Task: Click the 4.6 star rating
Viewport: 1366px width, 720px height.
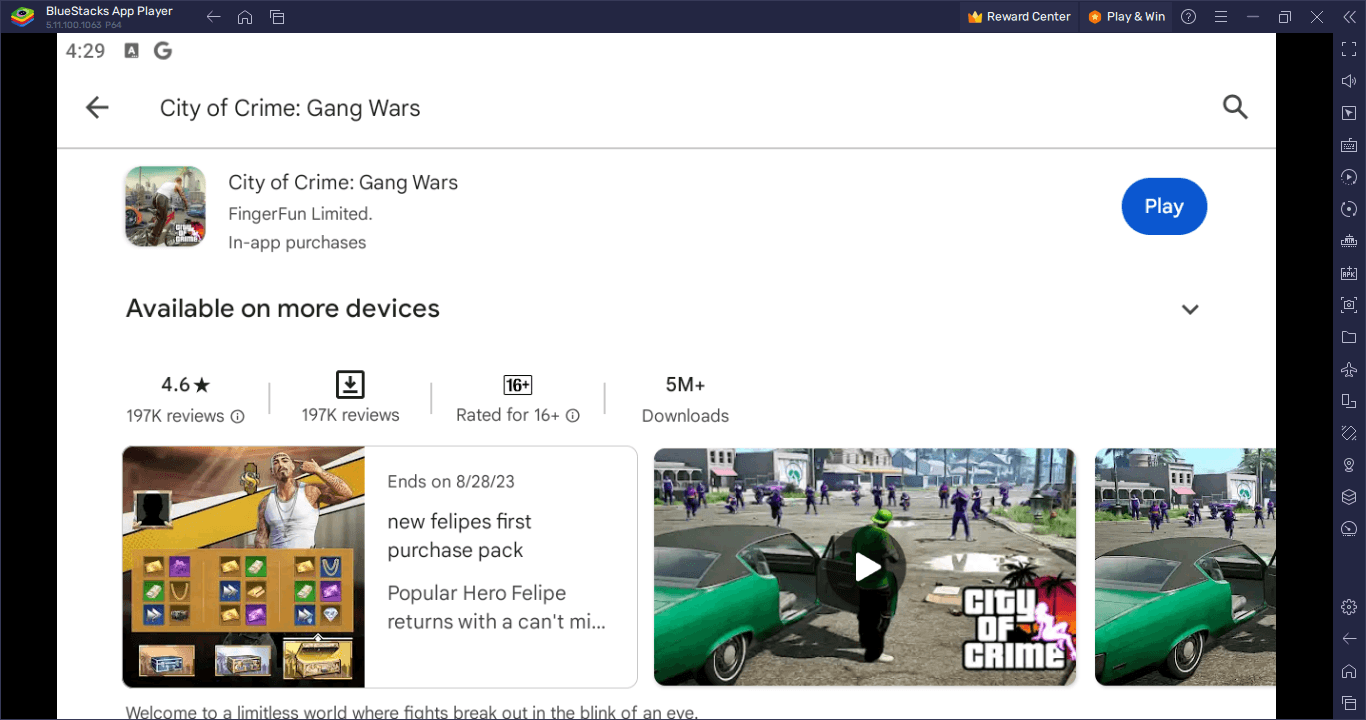Action: tap(186, 384)
